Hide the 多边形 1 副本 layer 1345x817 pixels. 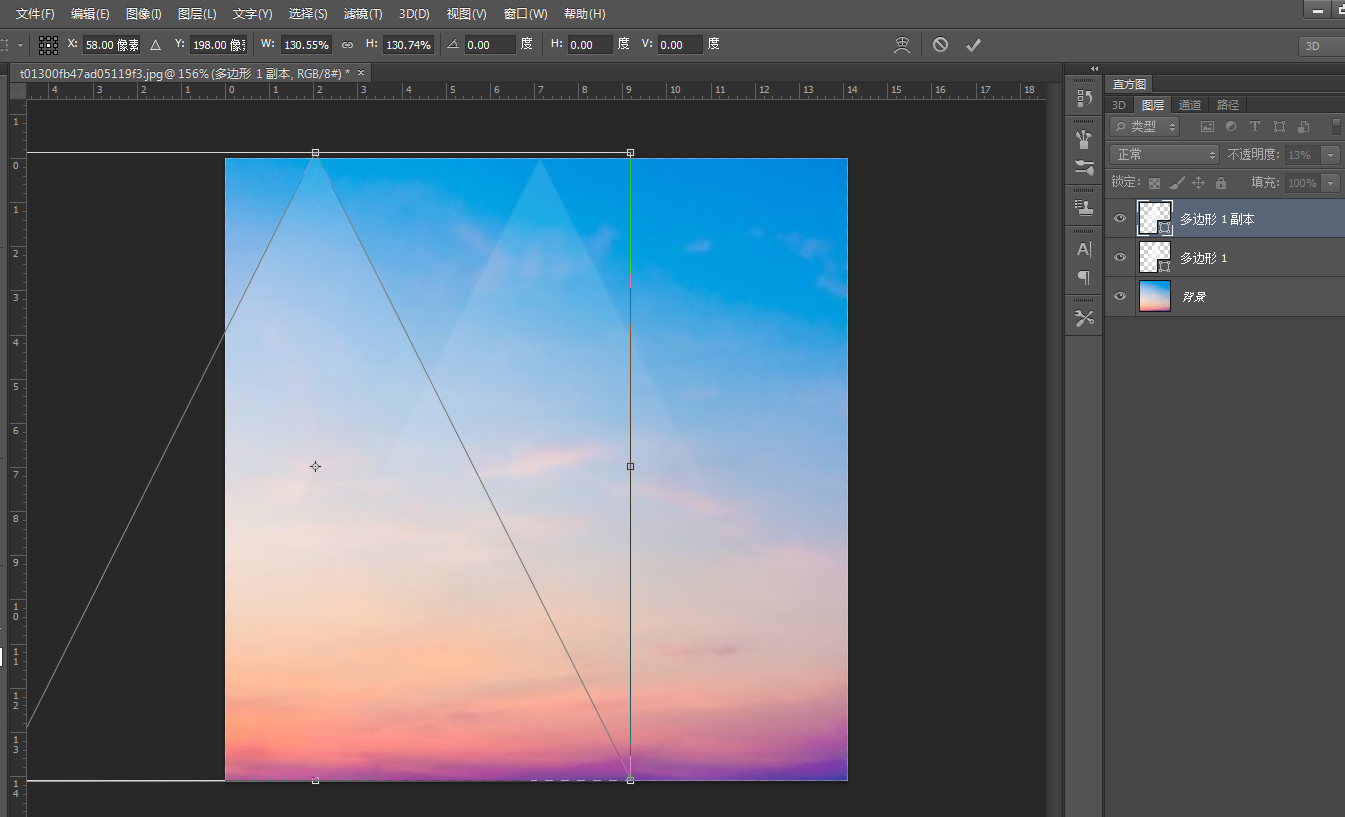click(x=1120, y=218)
